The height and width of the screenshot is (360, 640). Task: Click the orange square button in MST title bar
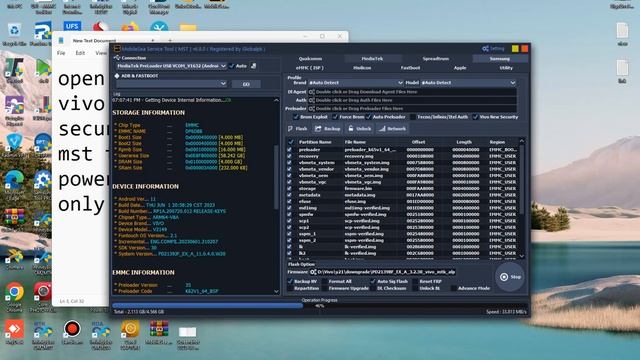point(524,49)
